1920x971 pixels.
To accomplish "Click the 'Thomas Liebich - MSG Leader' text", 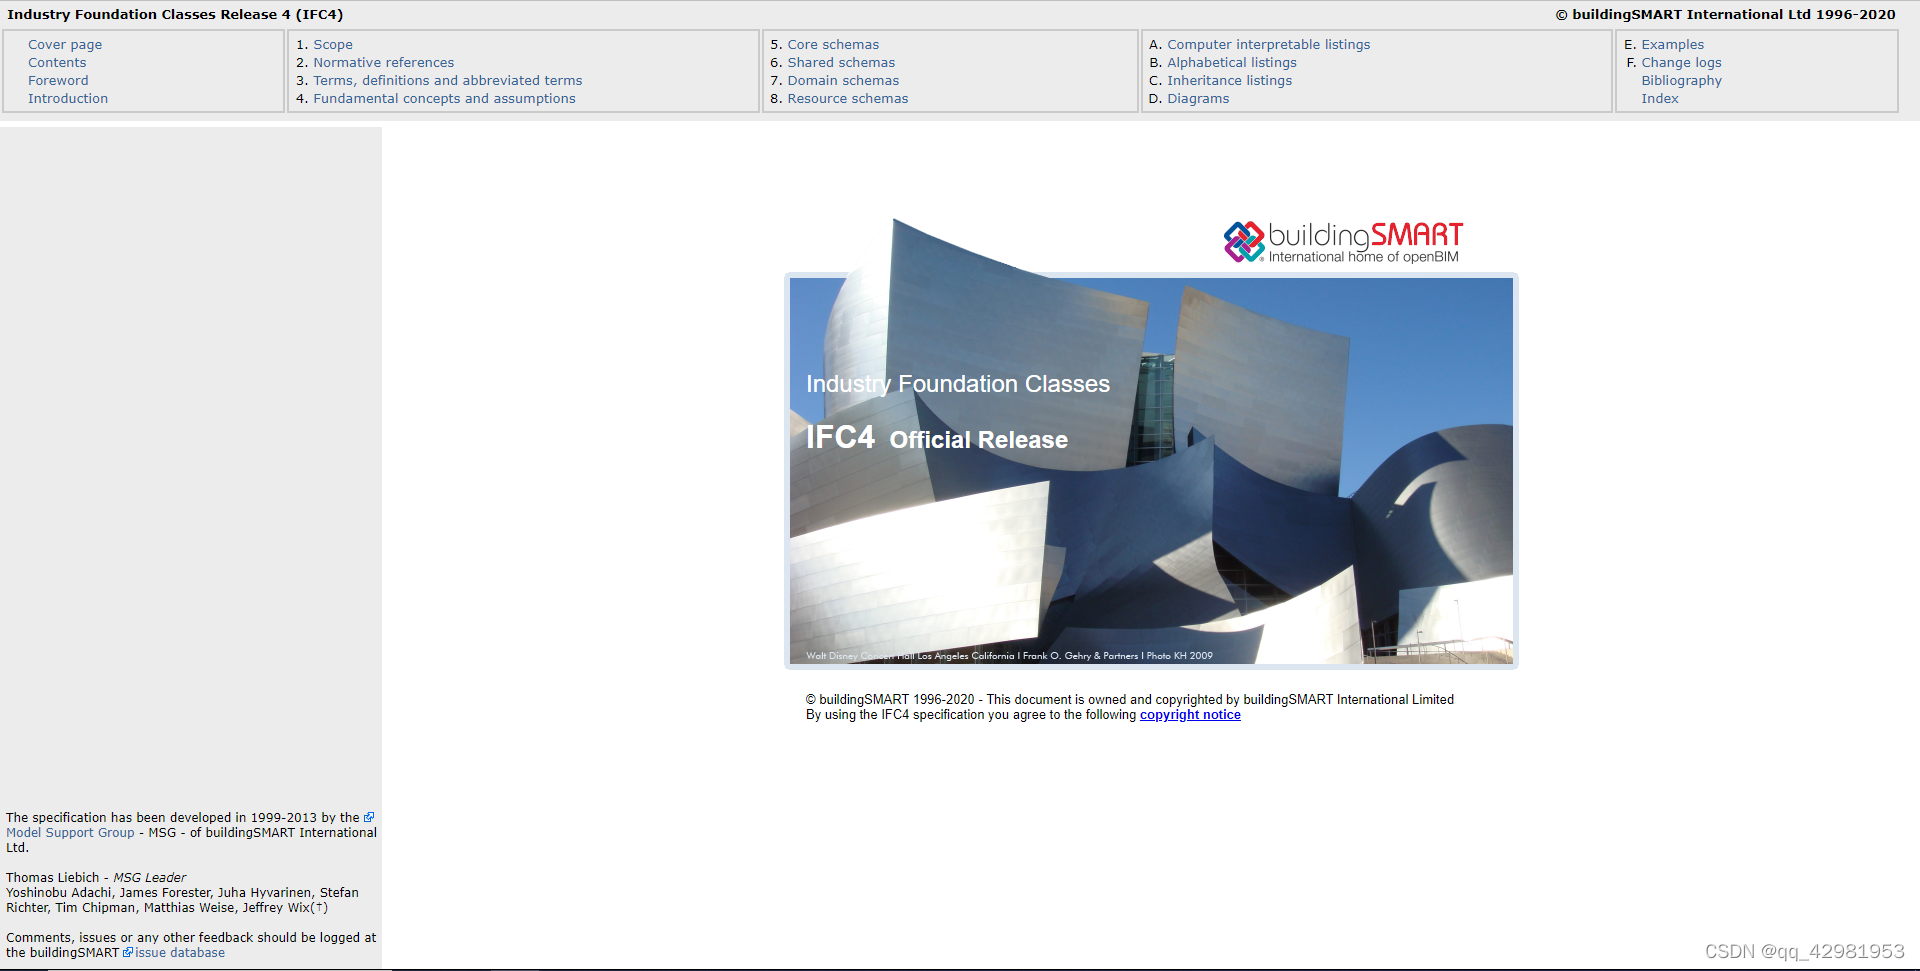I will pyautogui.click(x=96, y=878).
